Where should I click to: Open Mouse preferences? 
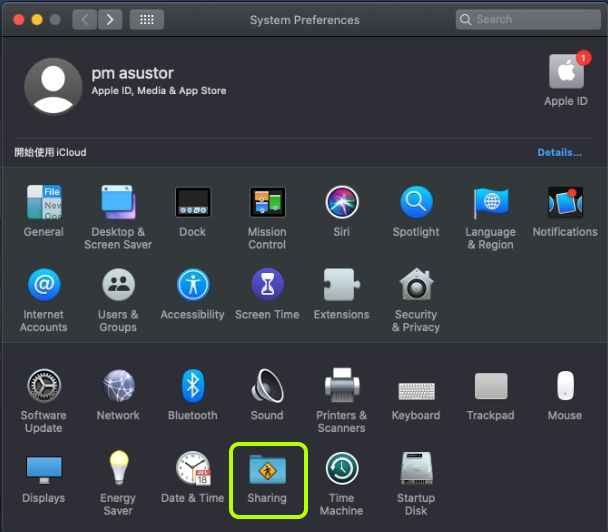pyautogui.click(x=565, y=385)
